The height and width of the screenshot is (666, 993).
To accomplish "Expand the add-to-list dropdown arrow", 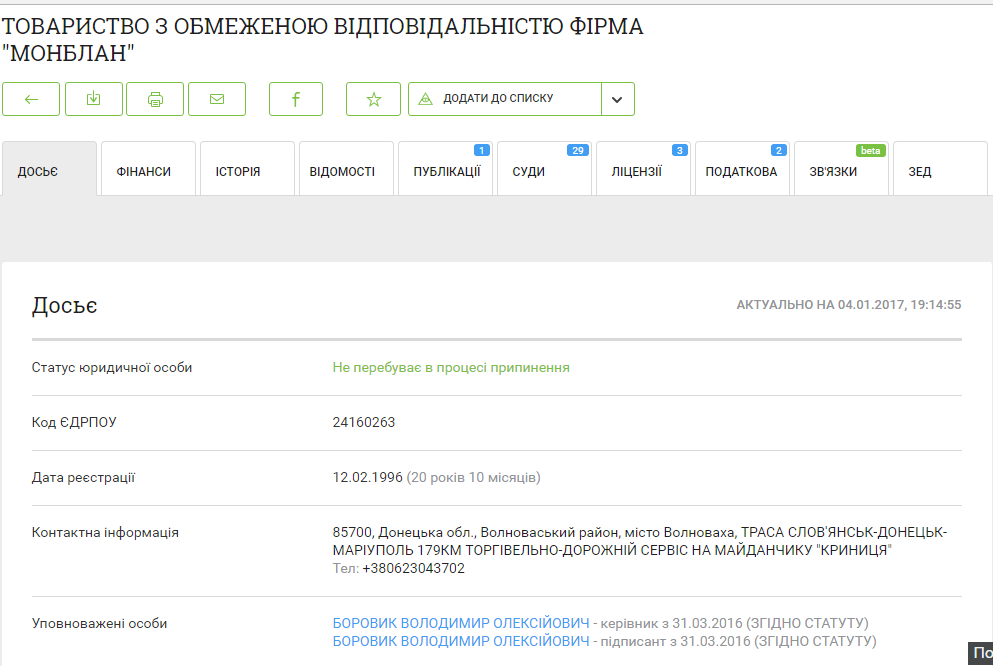I will pos(617,99).
